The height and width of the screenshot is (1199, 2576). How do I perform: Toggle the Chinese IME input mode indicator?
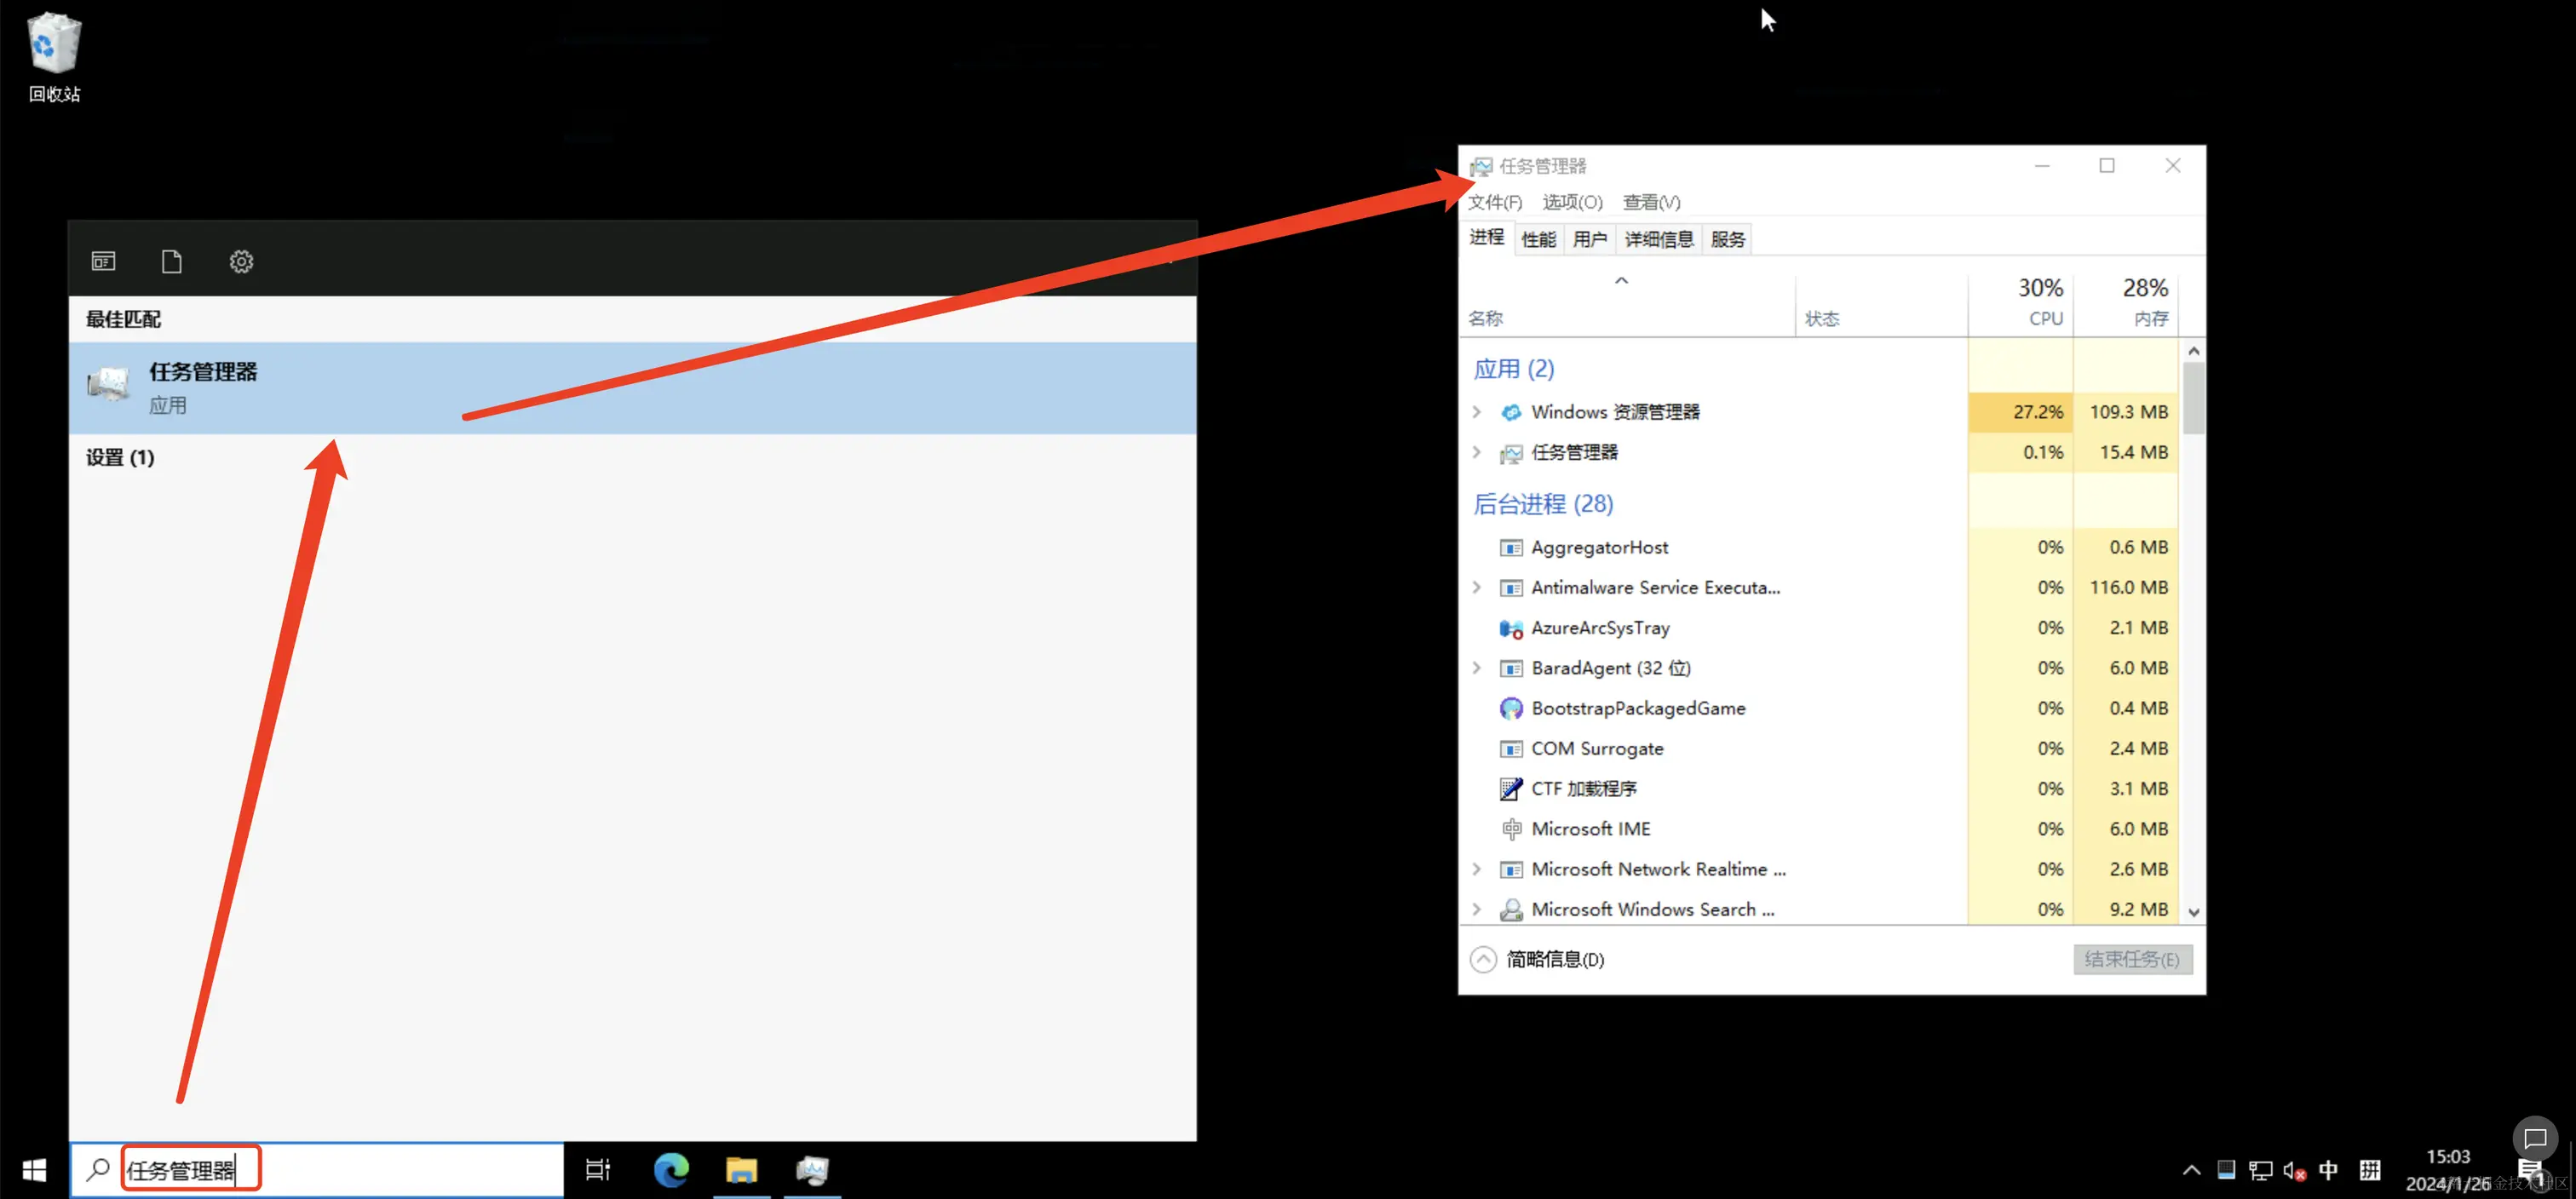(x=2328, y=1170)
